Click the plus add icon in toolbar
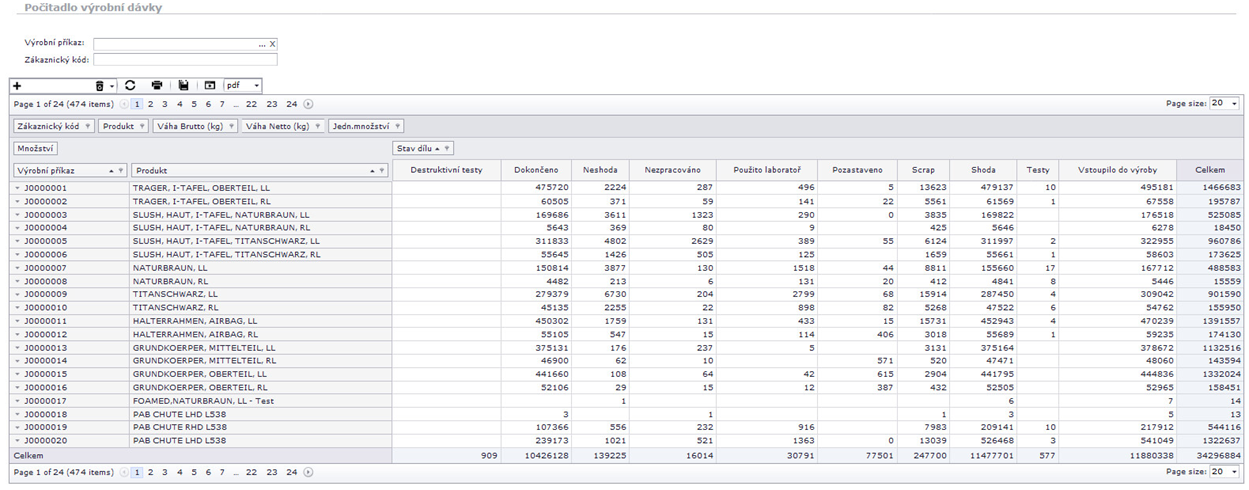 point(17,86)
